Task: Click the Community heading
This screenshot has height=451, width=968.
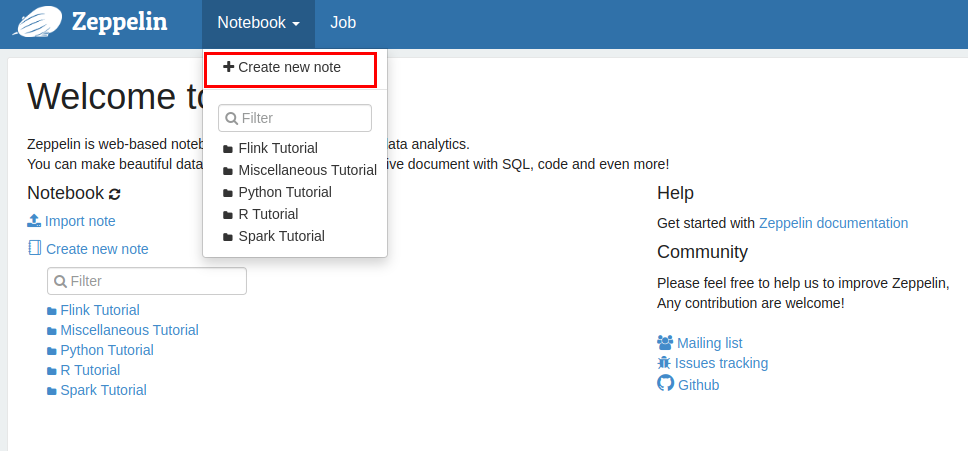Action: pyautogui.click(x=703, y=252)
